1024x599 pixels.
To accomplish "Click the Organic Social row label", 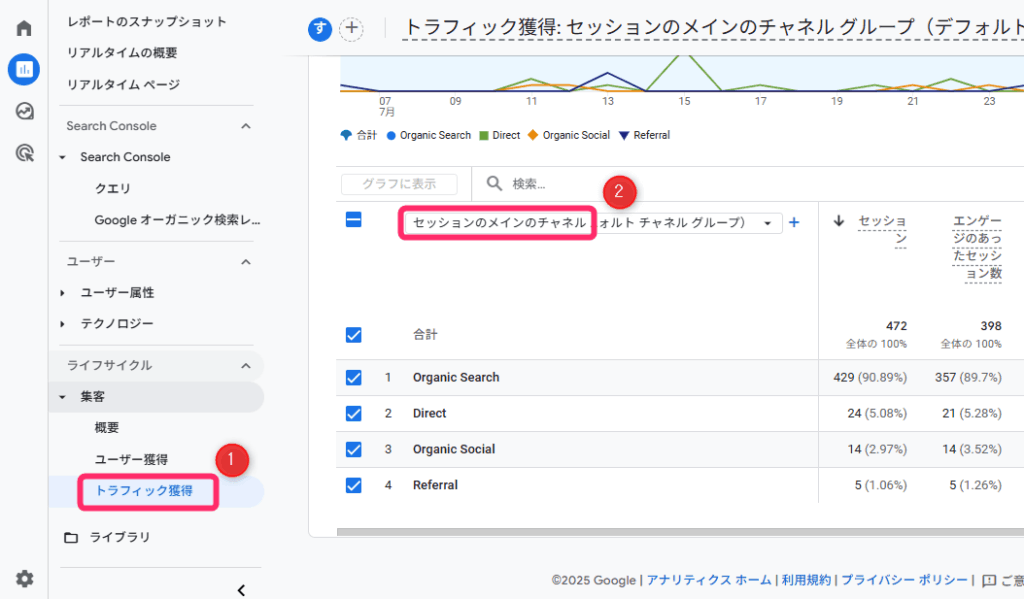I will [454, 449].
